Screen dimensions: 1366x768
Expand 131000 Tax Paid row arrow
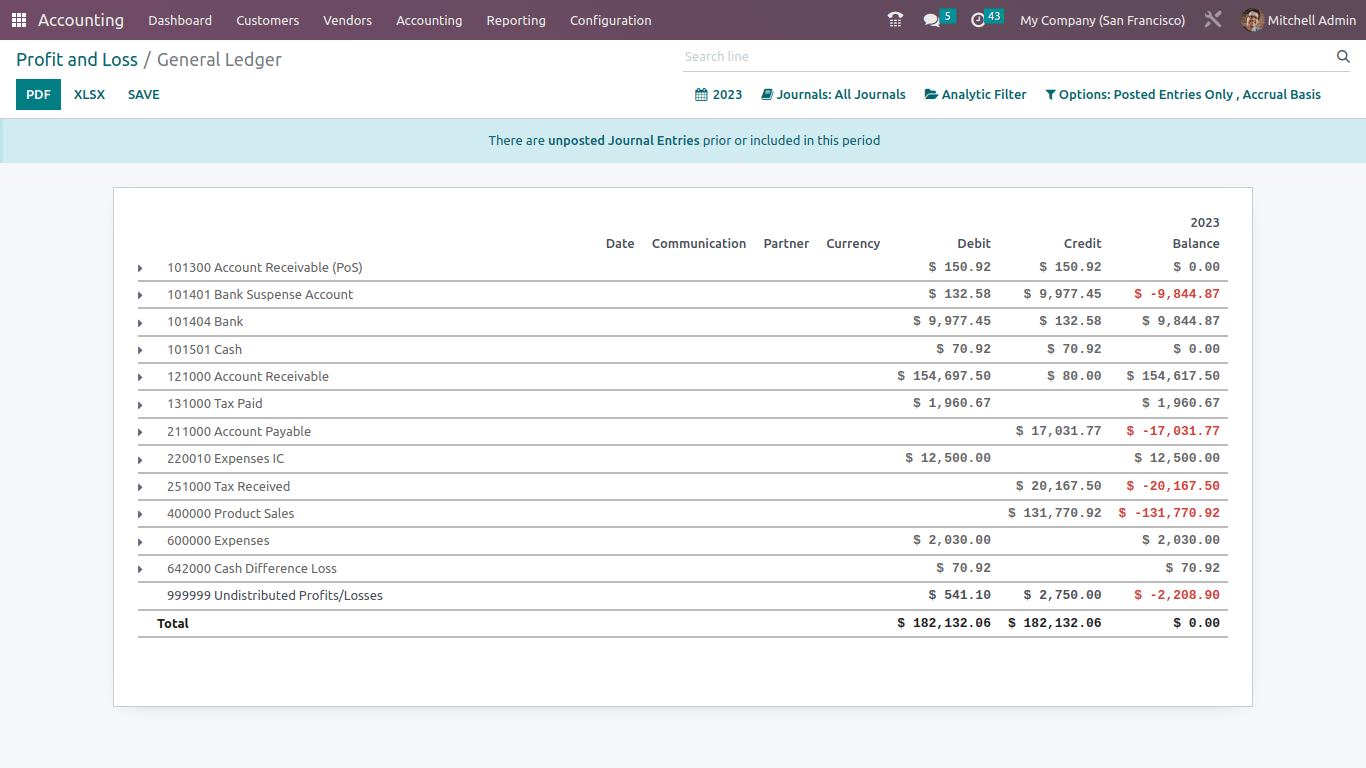140,404
